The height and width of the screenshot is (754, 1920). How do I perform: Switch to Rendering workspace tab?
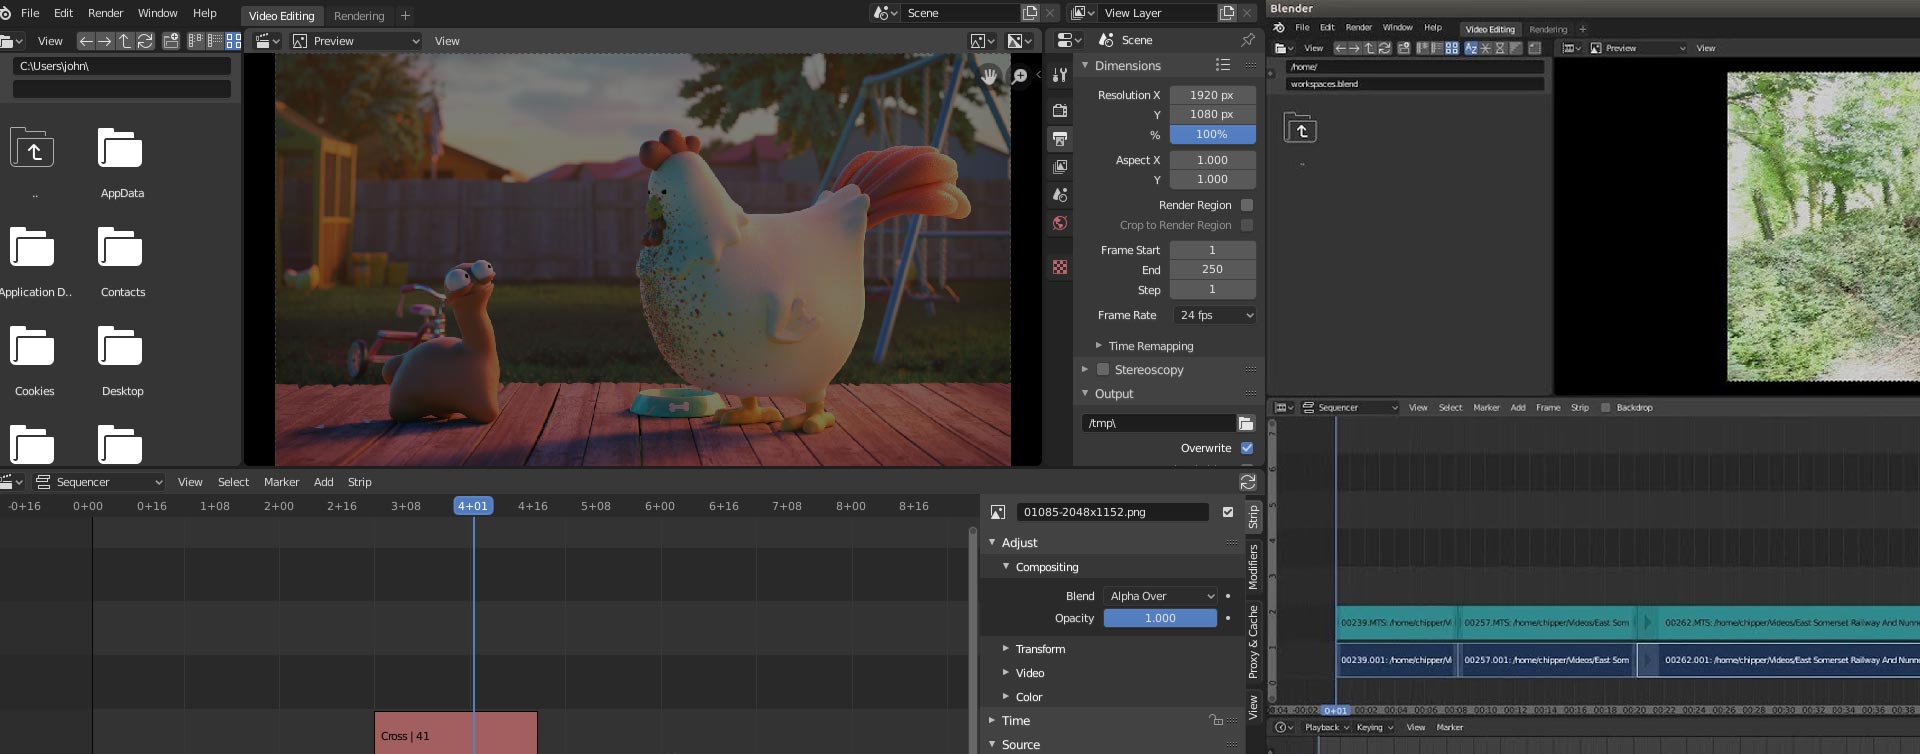tap(359, 16)
